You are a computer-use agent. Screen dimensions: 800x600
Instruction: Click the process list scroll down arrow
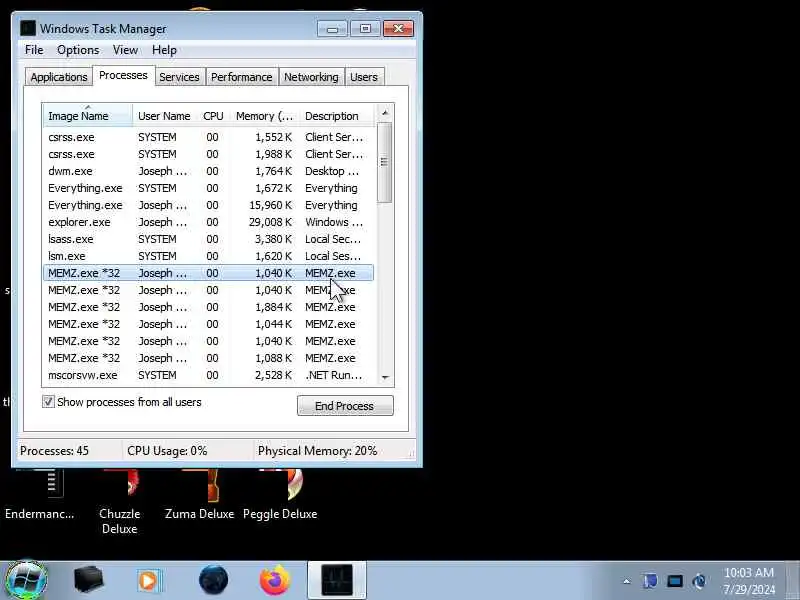(385, 377)
